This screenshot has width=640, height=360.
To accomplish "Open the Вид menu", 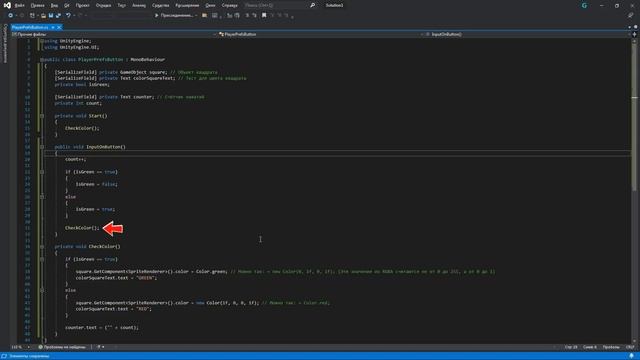I will (54, 5).
